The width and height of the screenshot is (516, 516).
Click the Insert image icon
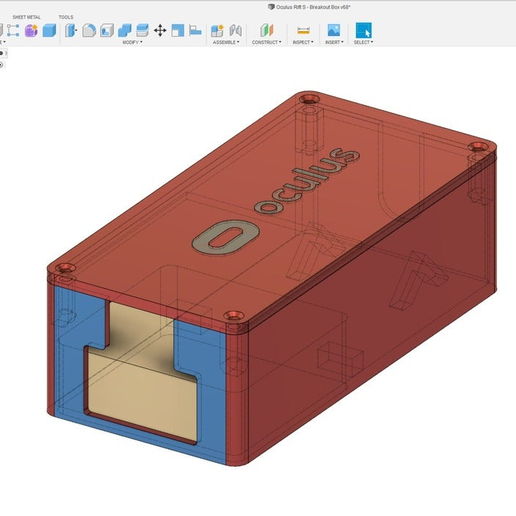334,30
